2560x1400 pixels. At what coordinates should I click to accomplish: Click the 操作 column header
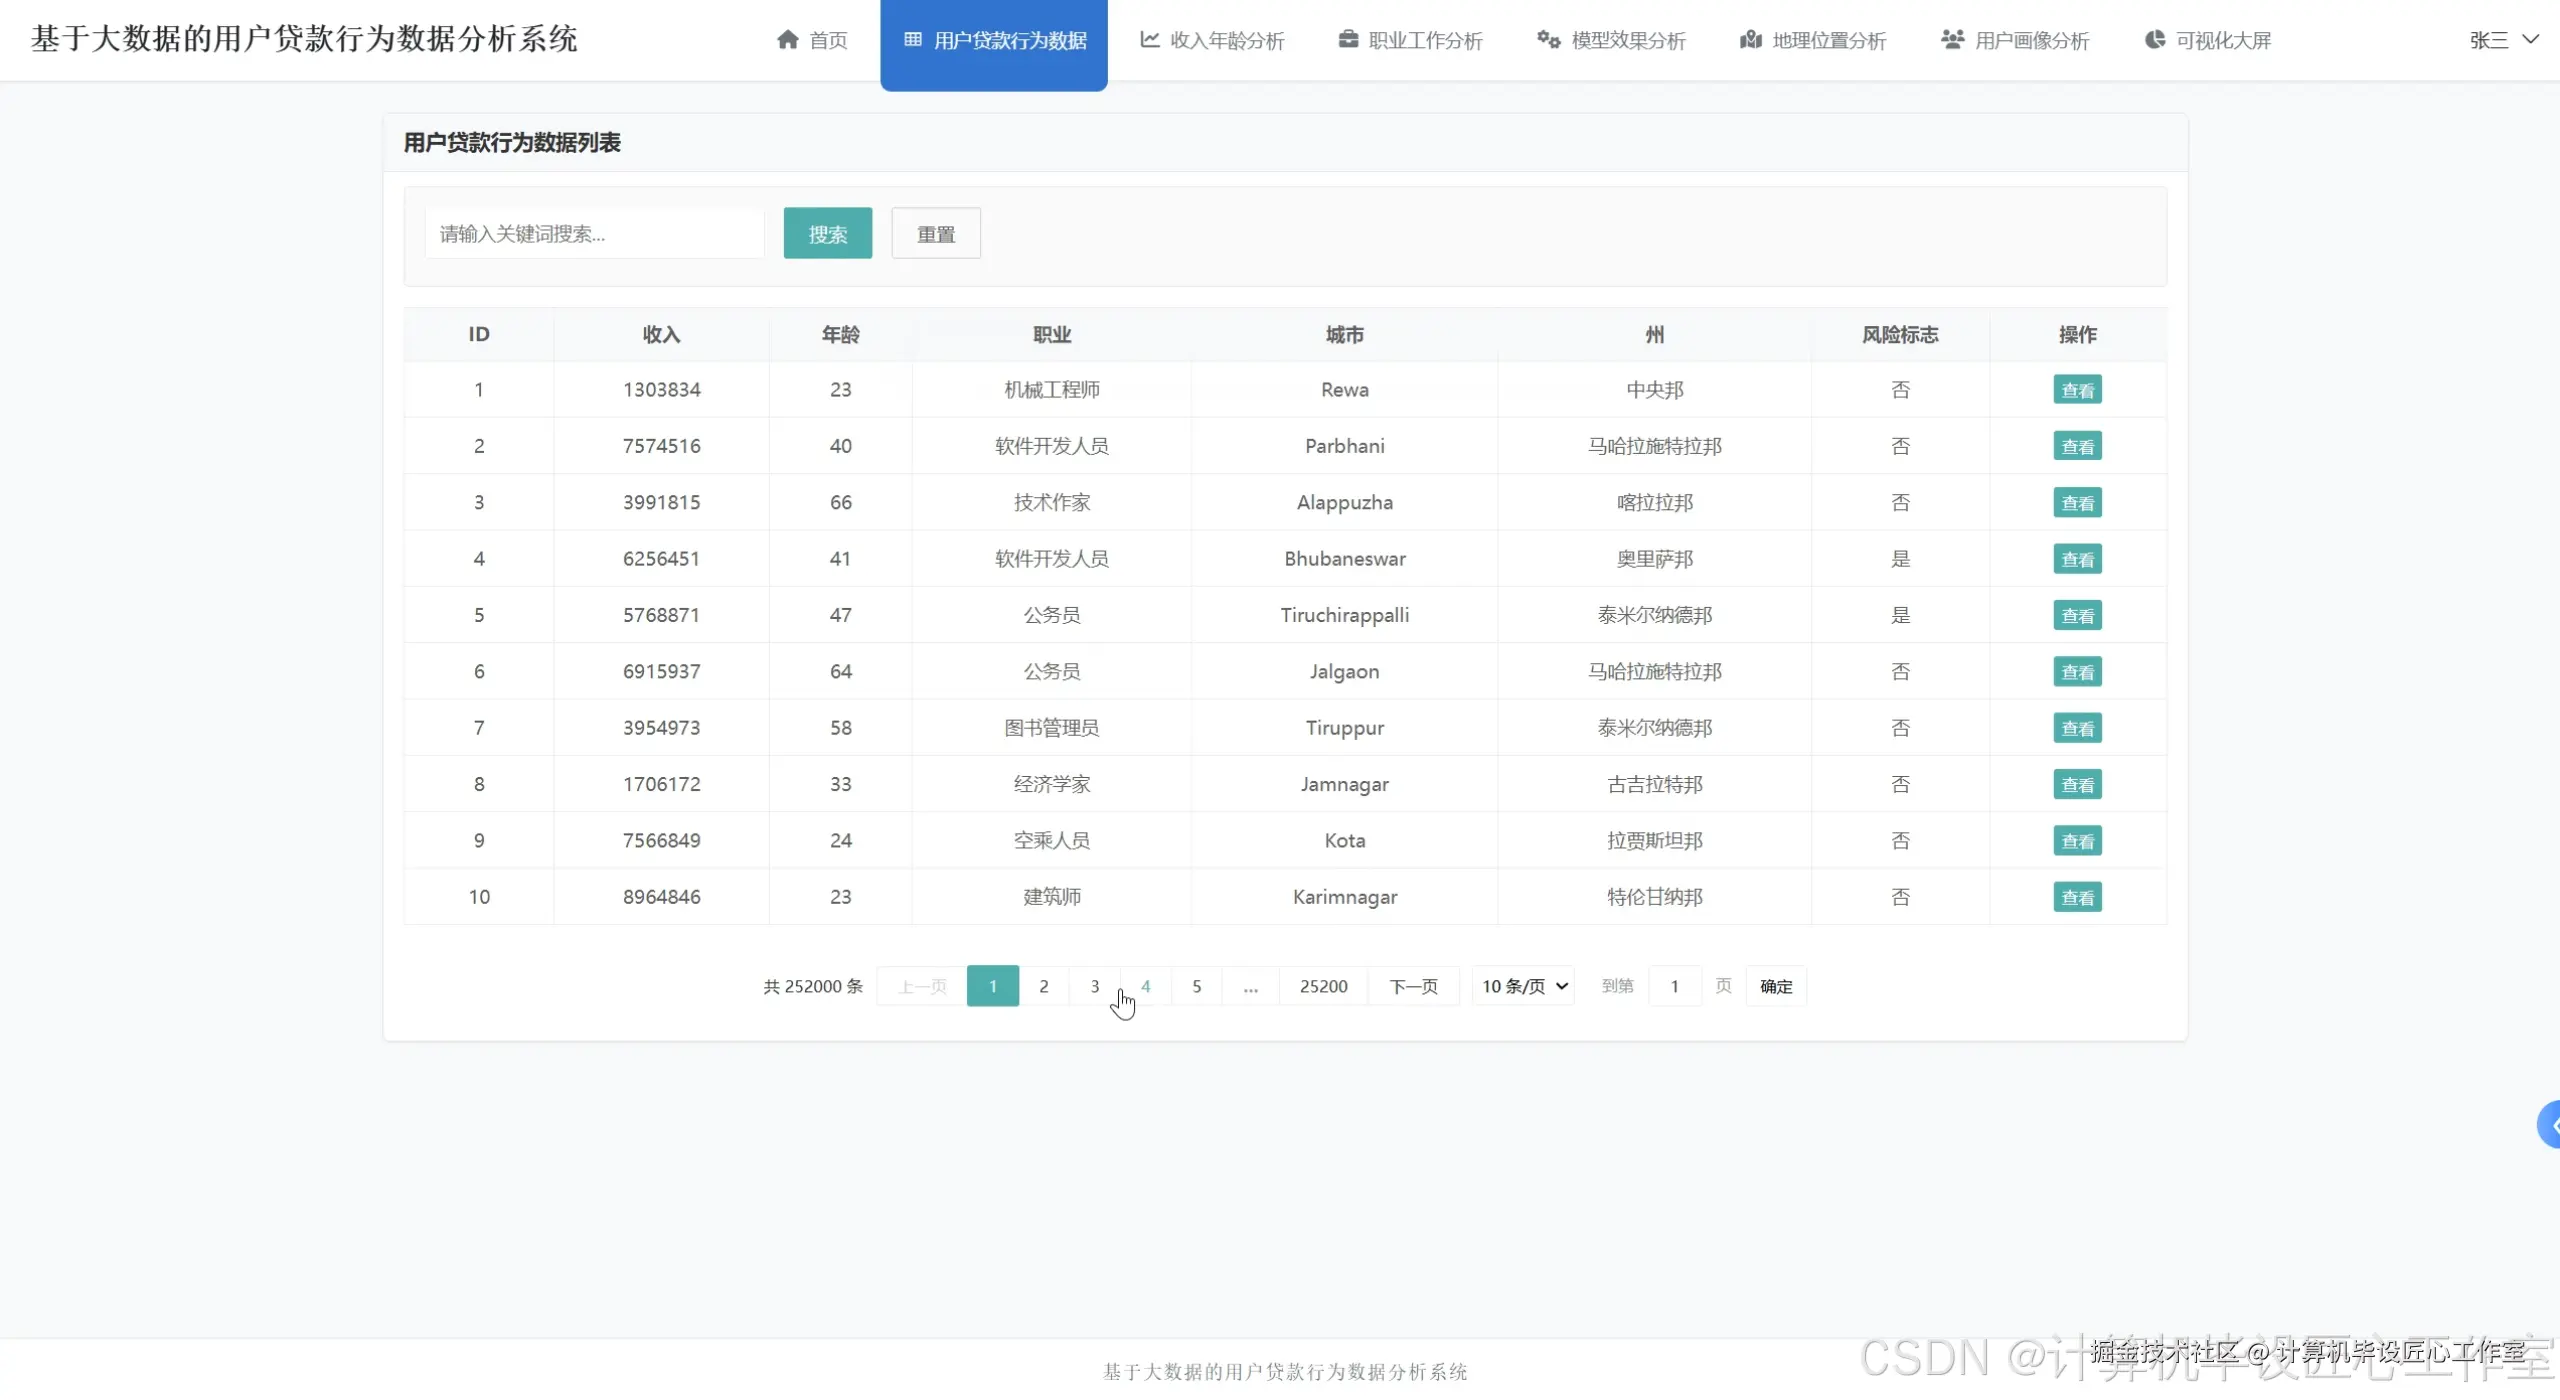coord(2078,334)
